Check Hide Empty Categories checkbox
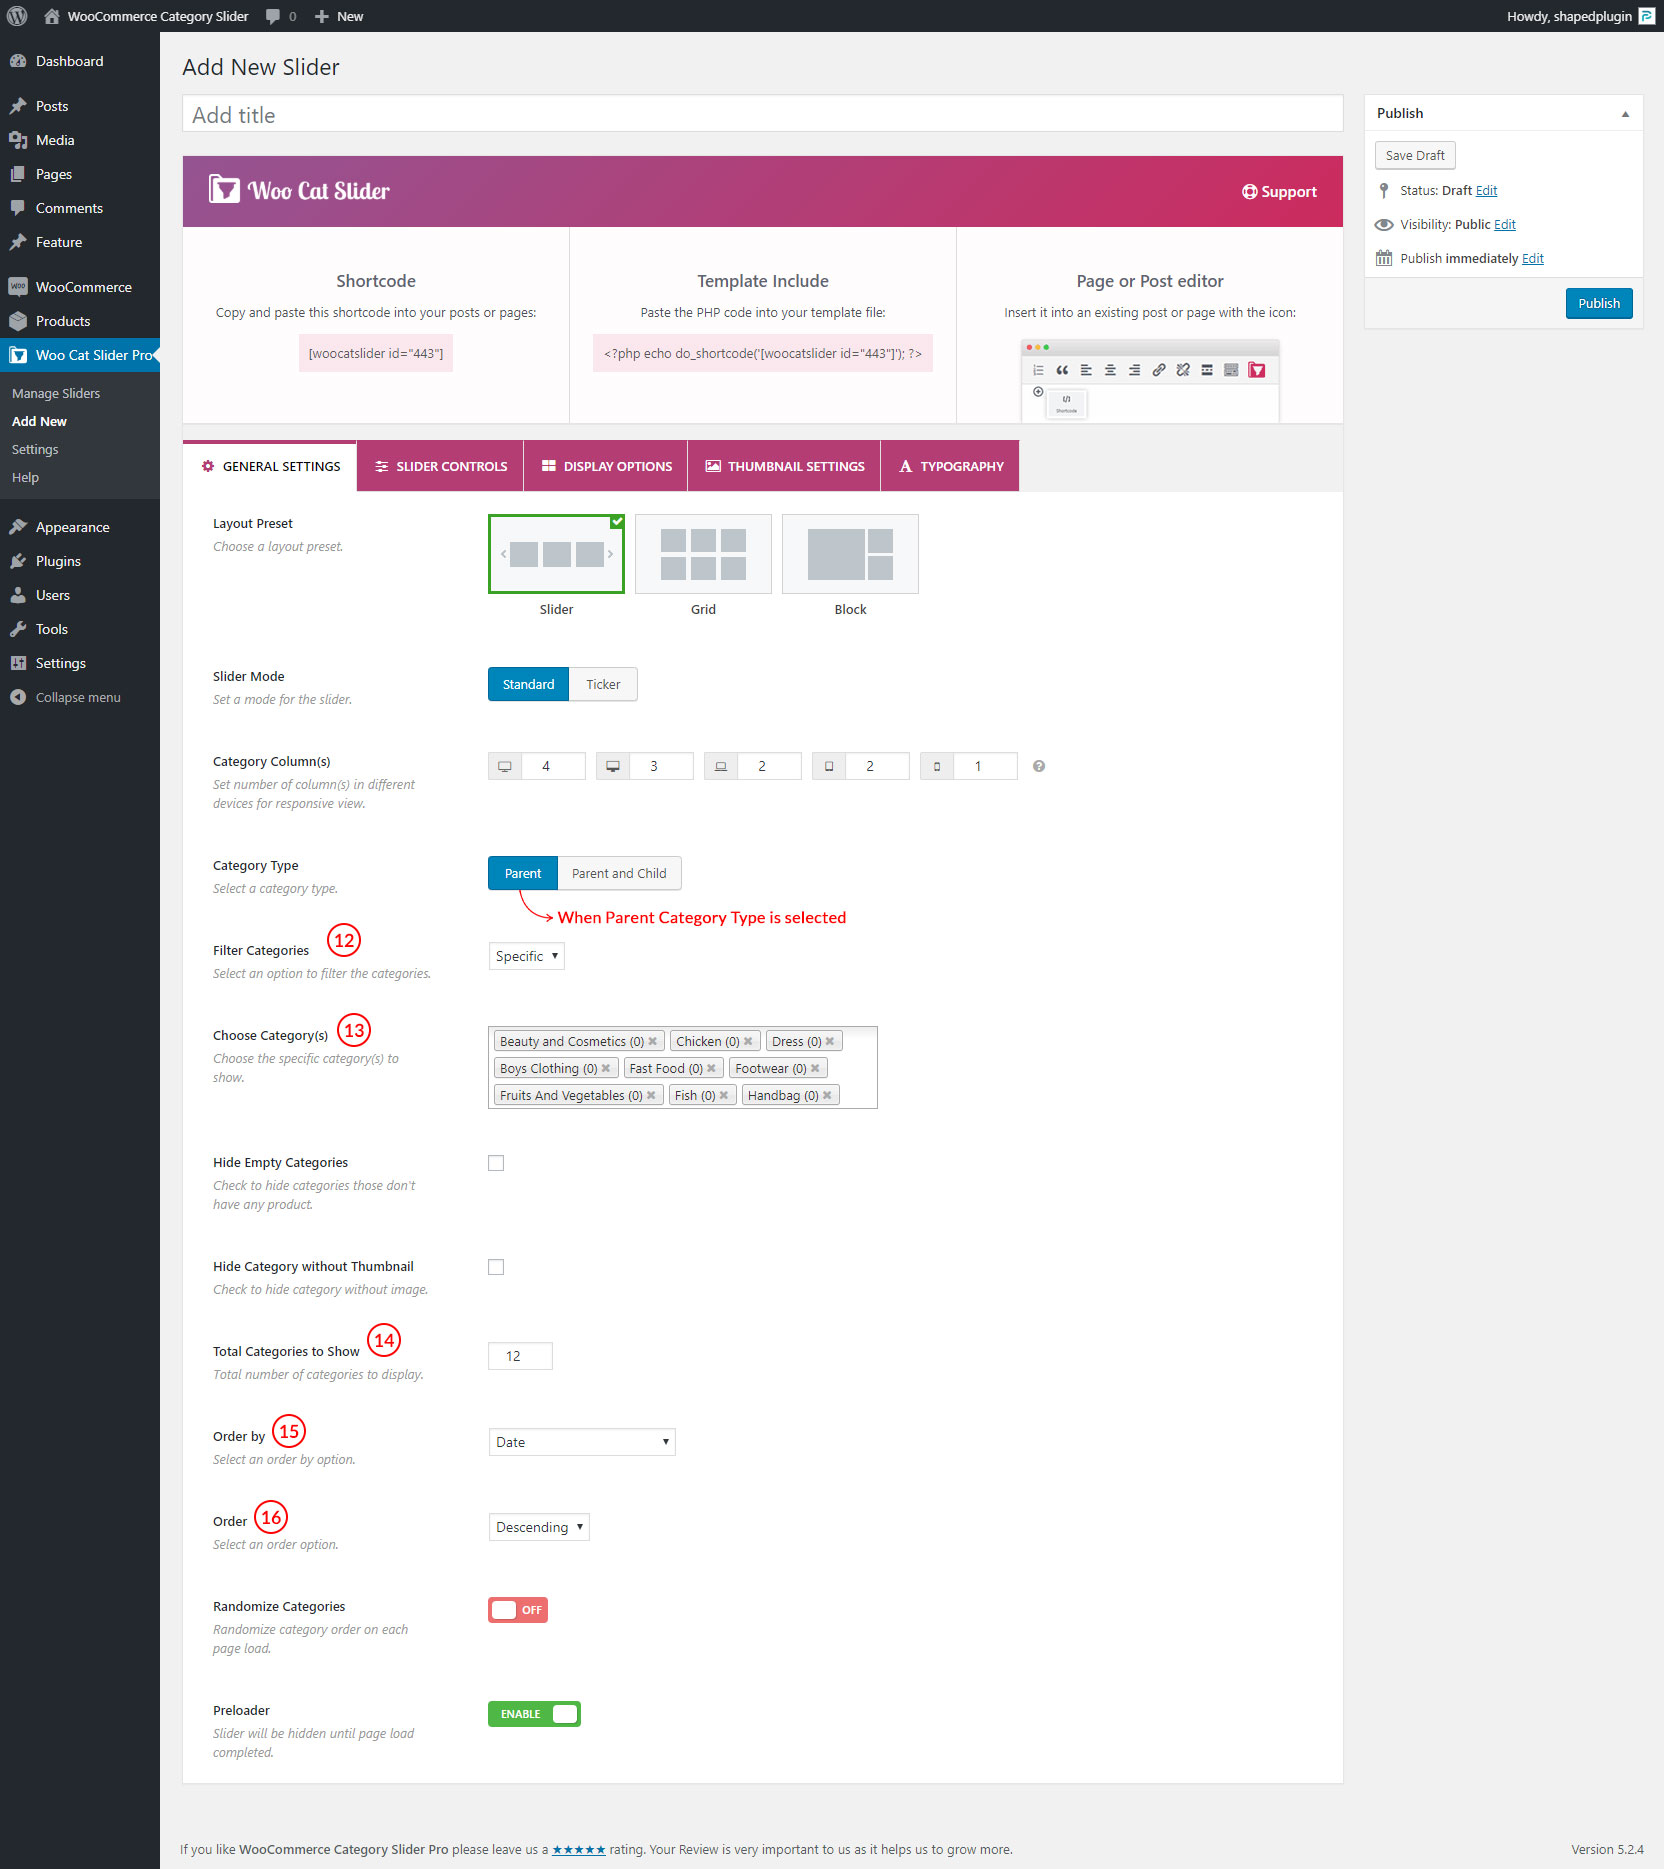 coord(496,1163)
